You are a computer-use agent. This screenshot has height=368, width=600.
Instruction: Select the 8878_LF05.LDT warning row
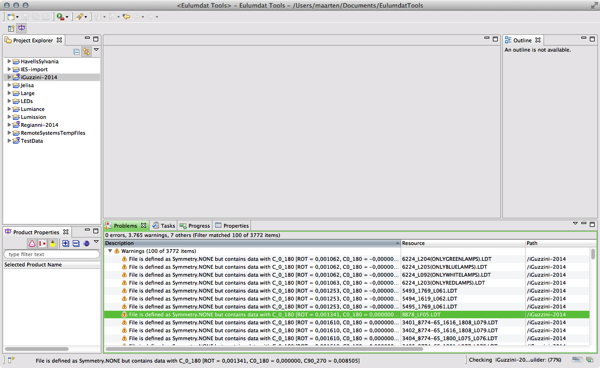coord(346,314)
